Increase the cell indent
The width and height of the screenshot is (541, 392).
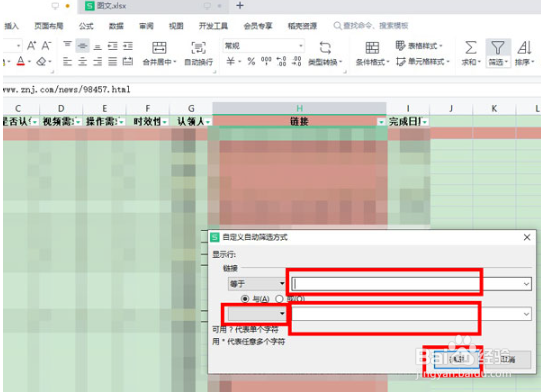coord(128,46)
